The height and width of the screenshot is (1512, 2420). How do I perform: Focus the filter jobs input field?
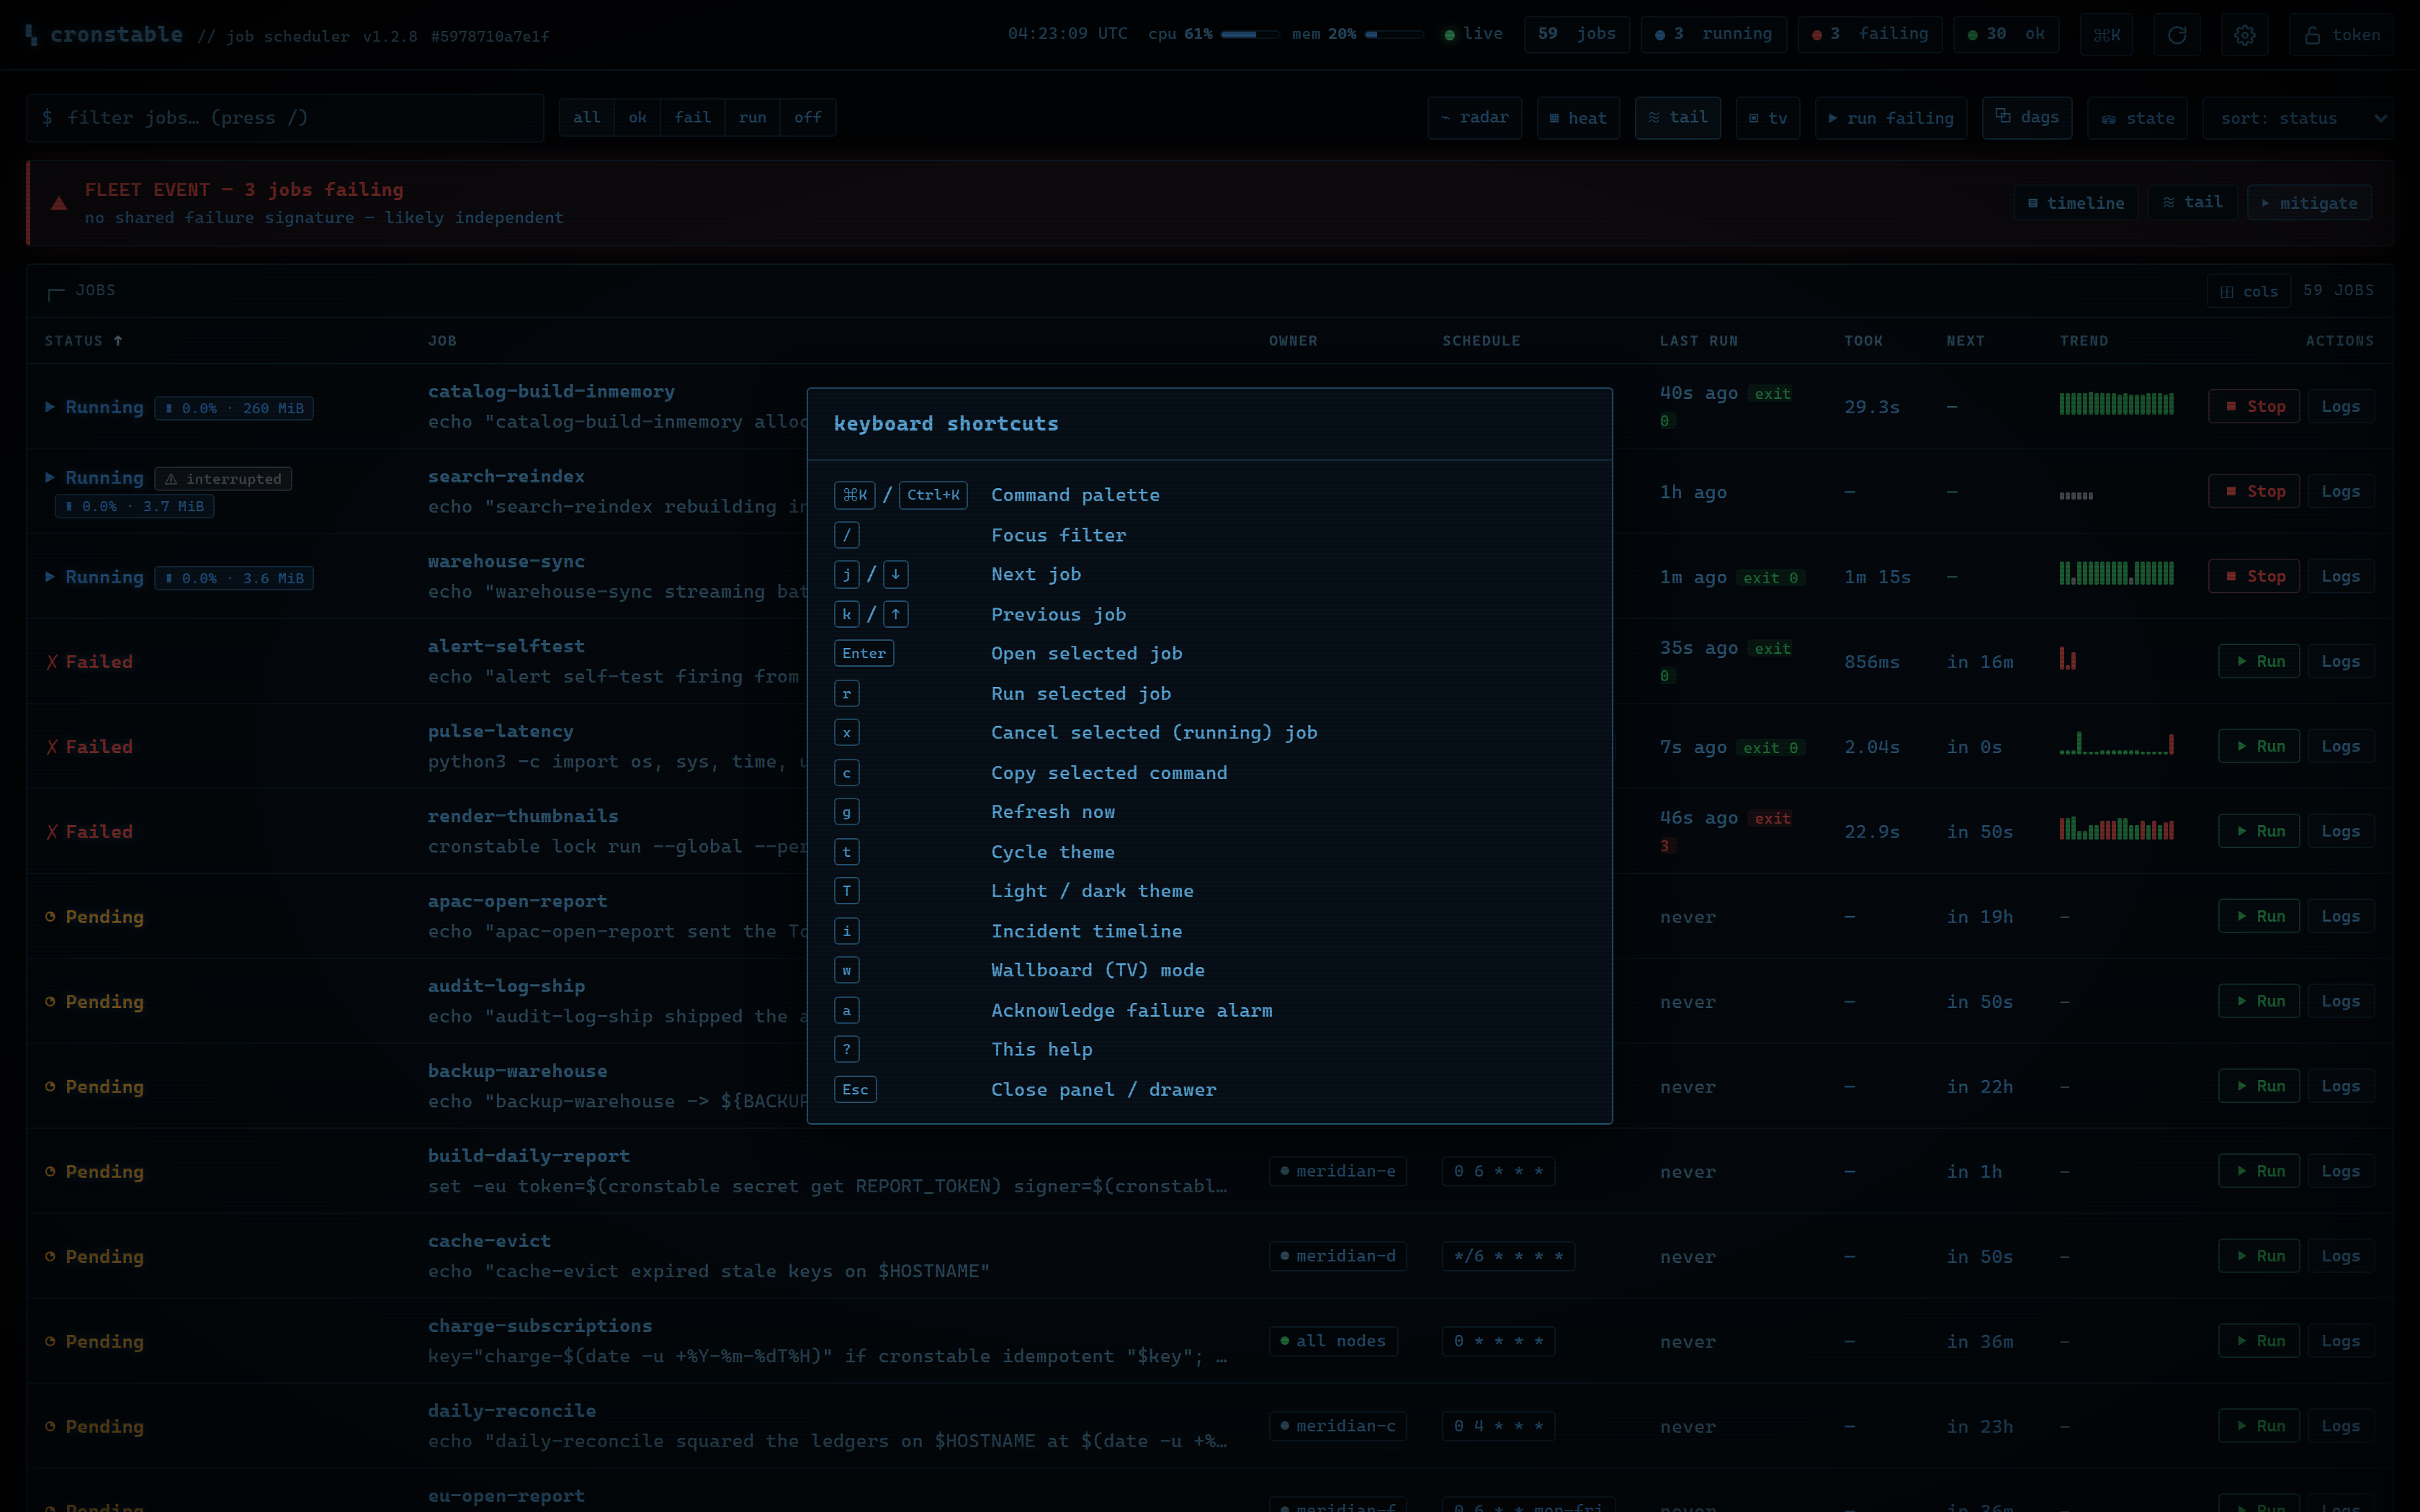[285, 118]
